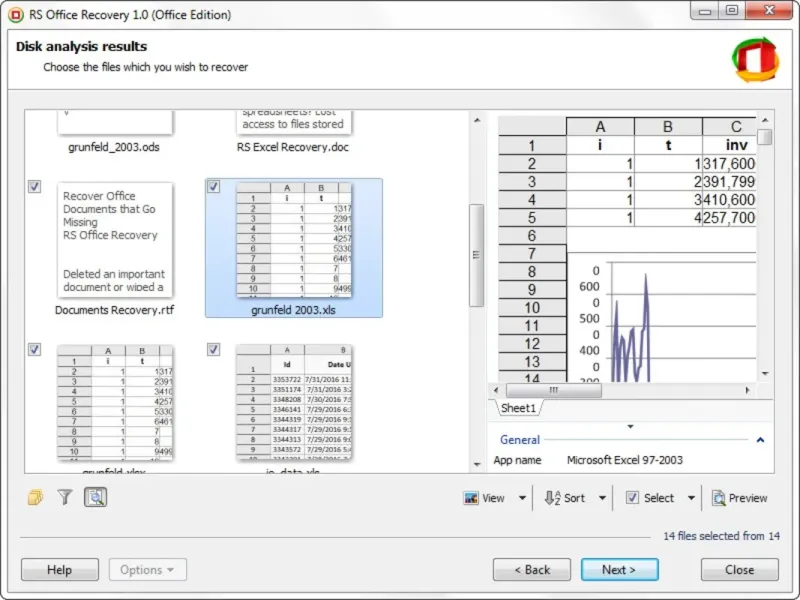This screenshot has height=600, width=800.
Task: Select the grunfeld_2003.ods file label
Action: point(114,147)
